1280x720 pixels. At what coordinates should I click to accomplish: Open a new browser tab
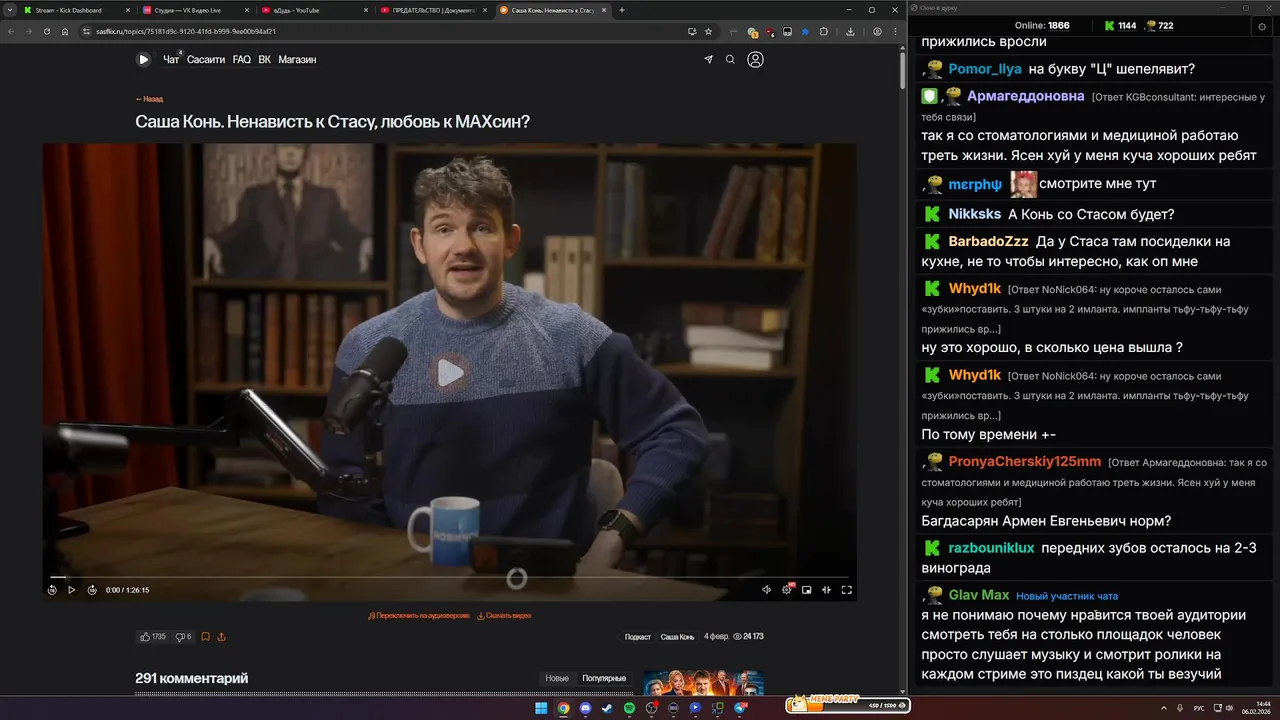click(x=622, y=10)
